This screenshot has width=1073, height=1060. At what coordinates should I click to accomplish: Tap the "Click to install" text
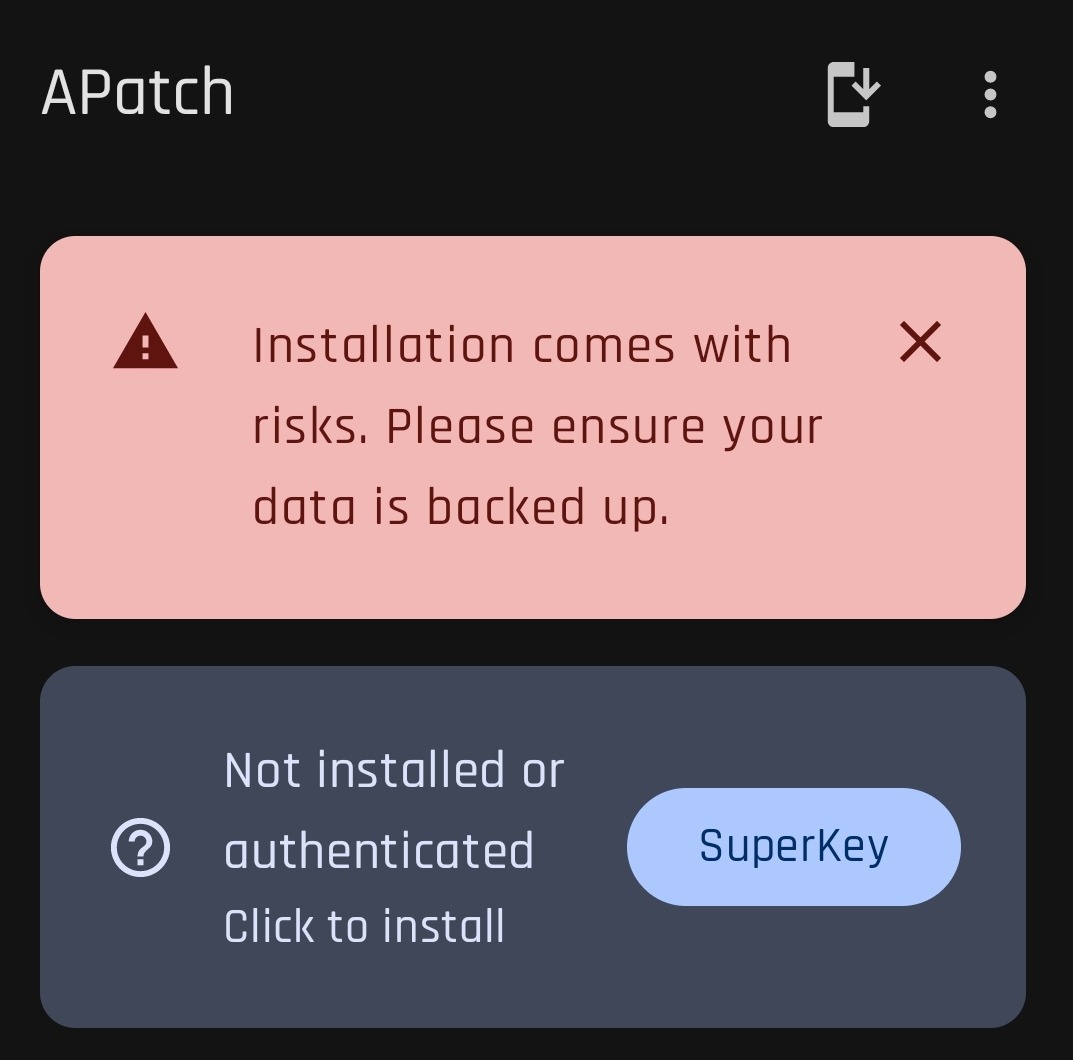point(364,926)
